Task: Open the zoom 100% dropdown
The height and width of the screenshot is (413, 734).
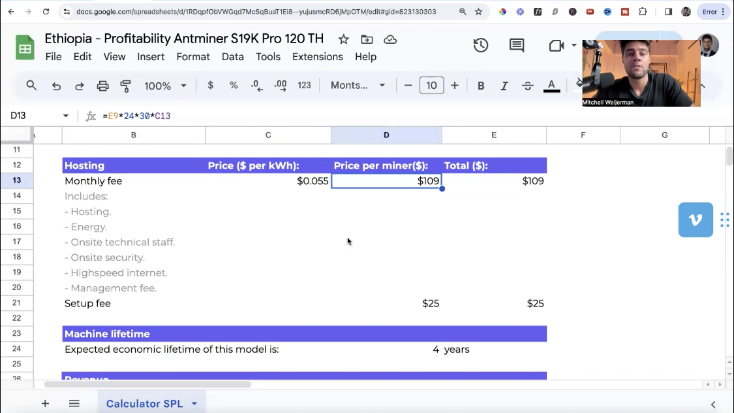Action: 164,86
